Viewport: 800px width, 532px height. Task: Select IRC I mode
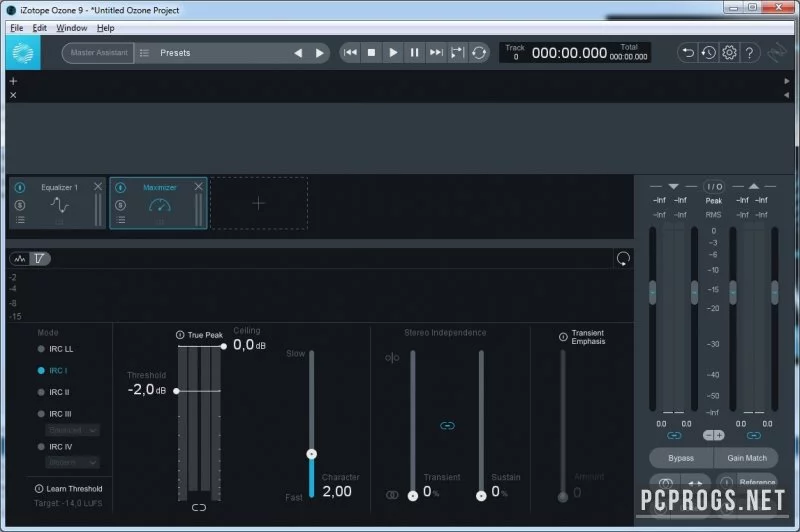[x=53, y=370]
